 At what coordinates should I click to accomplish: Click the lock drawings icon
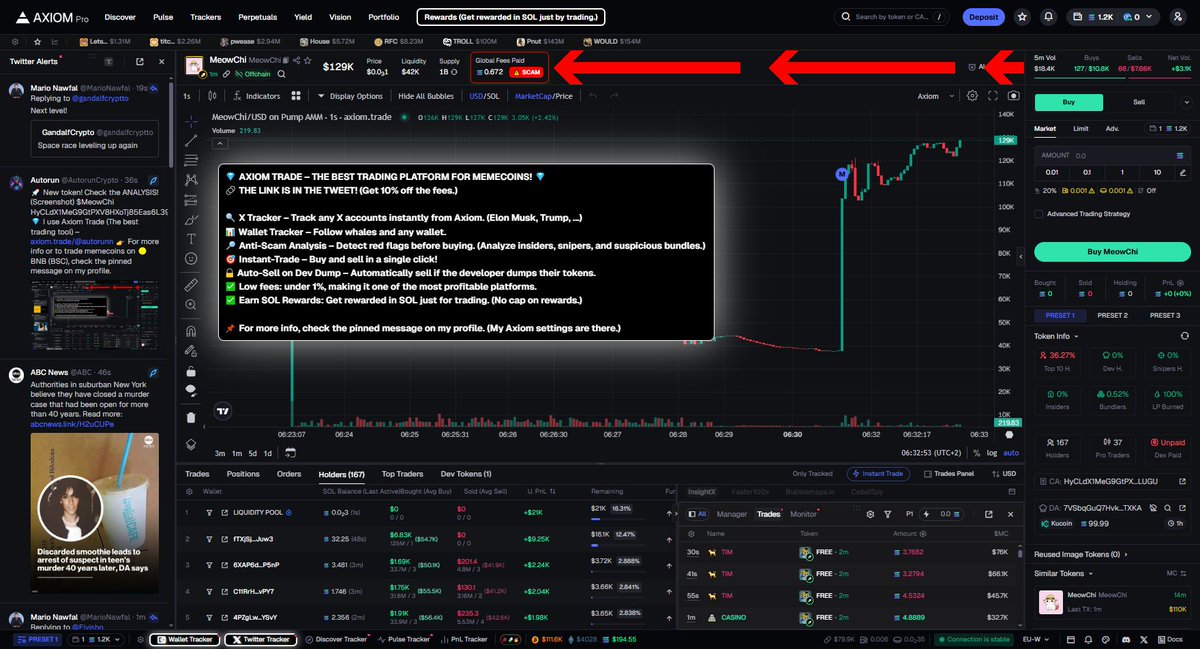tap(191, 371)
